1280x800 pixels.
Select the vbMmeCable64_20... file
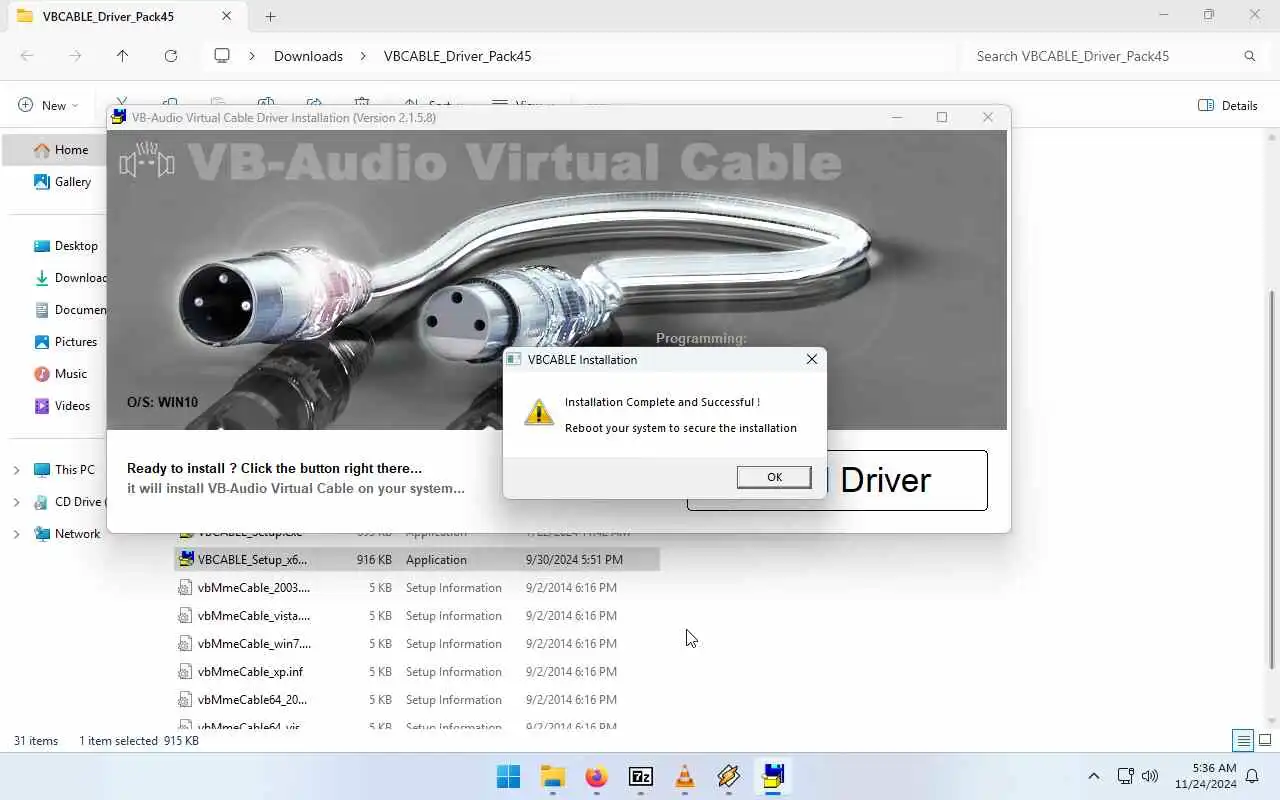(x=417, y=700)
